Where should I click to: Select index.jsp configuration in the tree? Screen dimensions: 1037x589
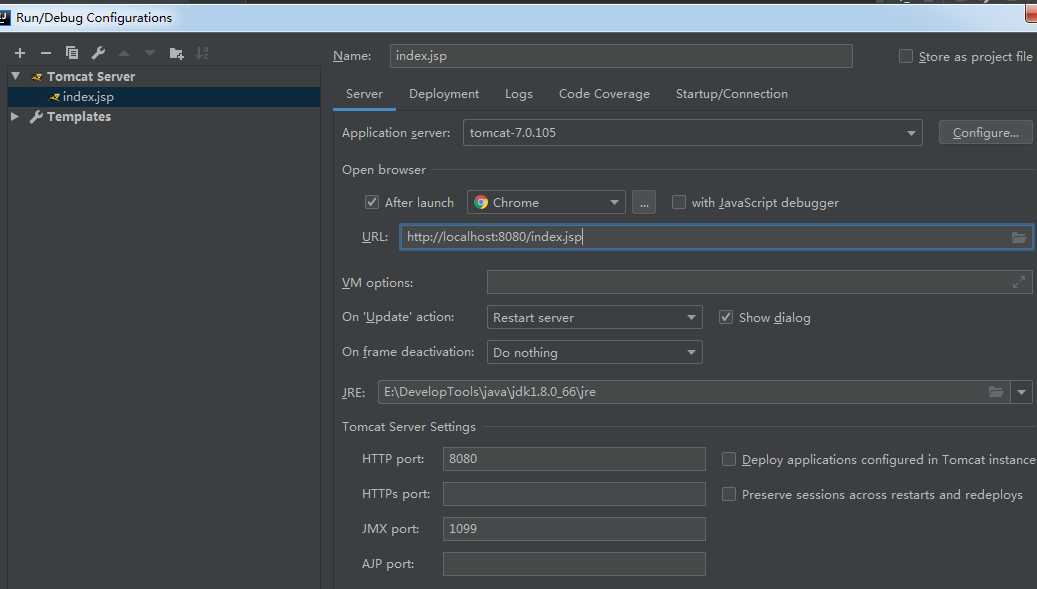coord(164,97)
